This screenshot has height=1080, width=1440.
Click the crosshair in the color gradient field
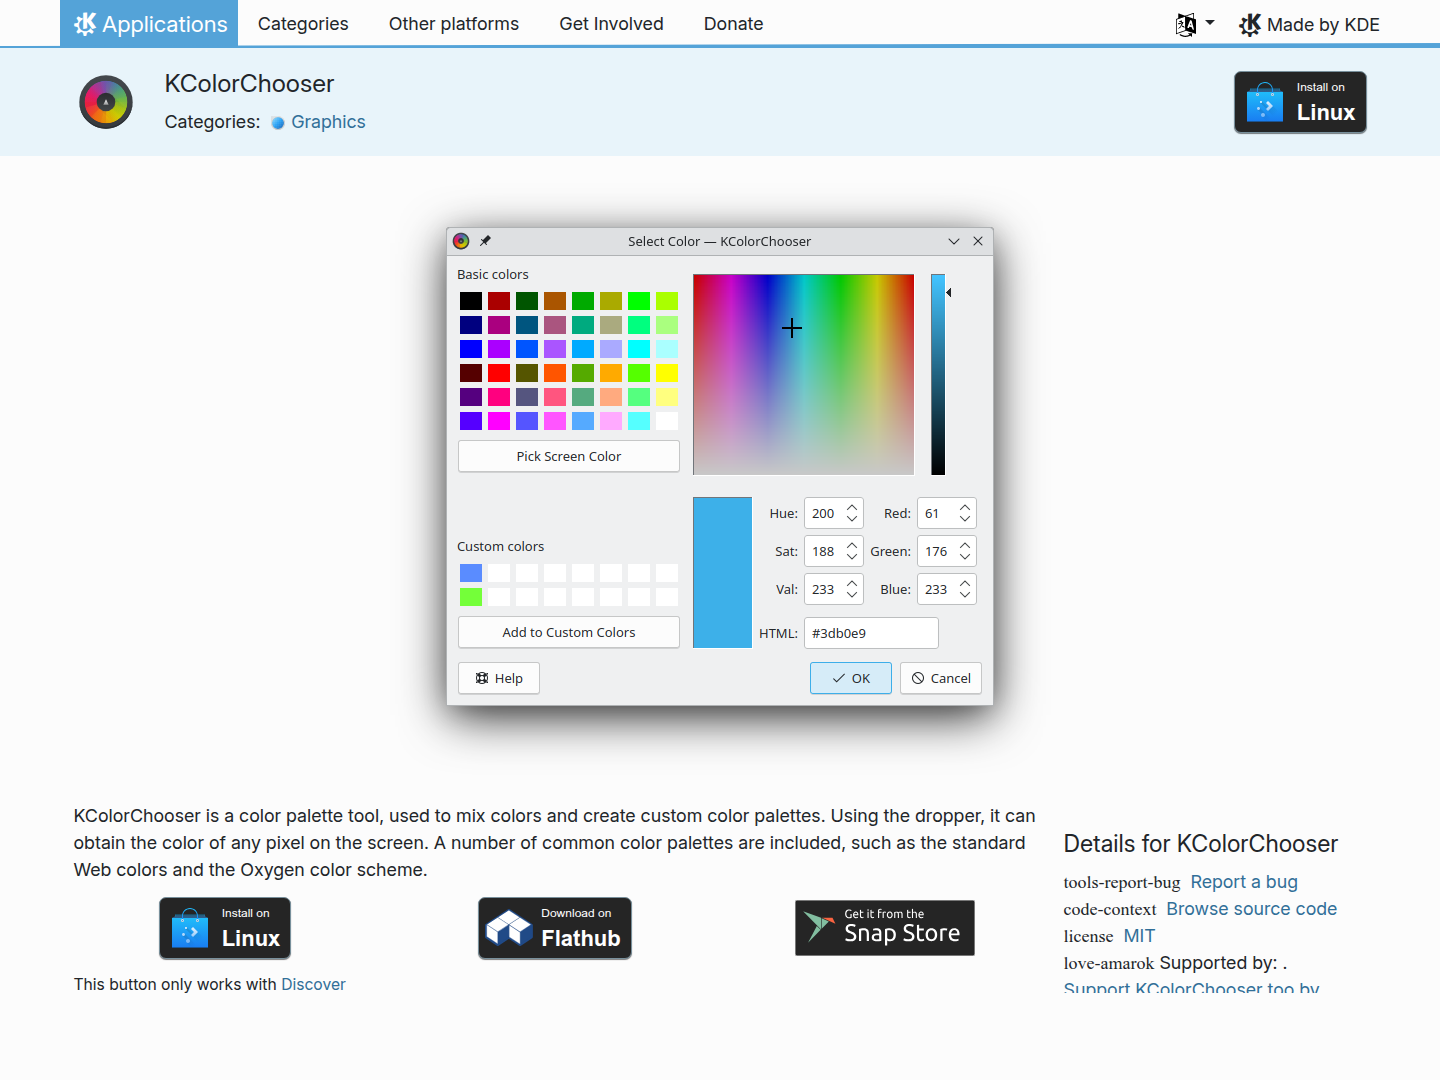(792, 328)
